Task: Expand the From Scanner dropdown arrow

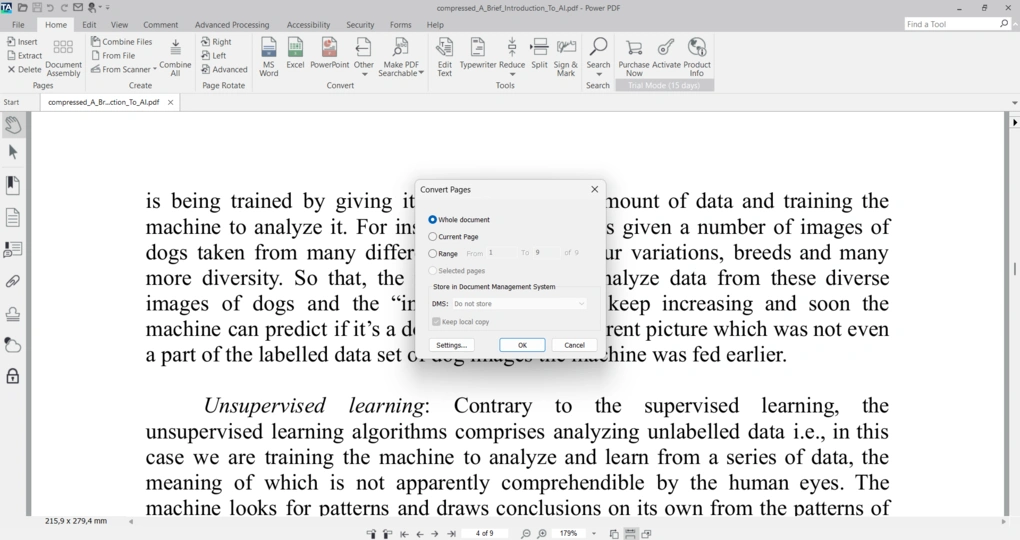Action: pos(155,69)
